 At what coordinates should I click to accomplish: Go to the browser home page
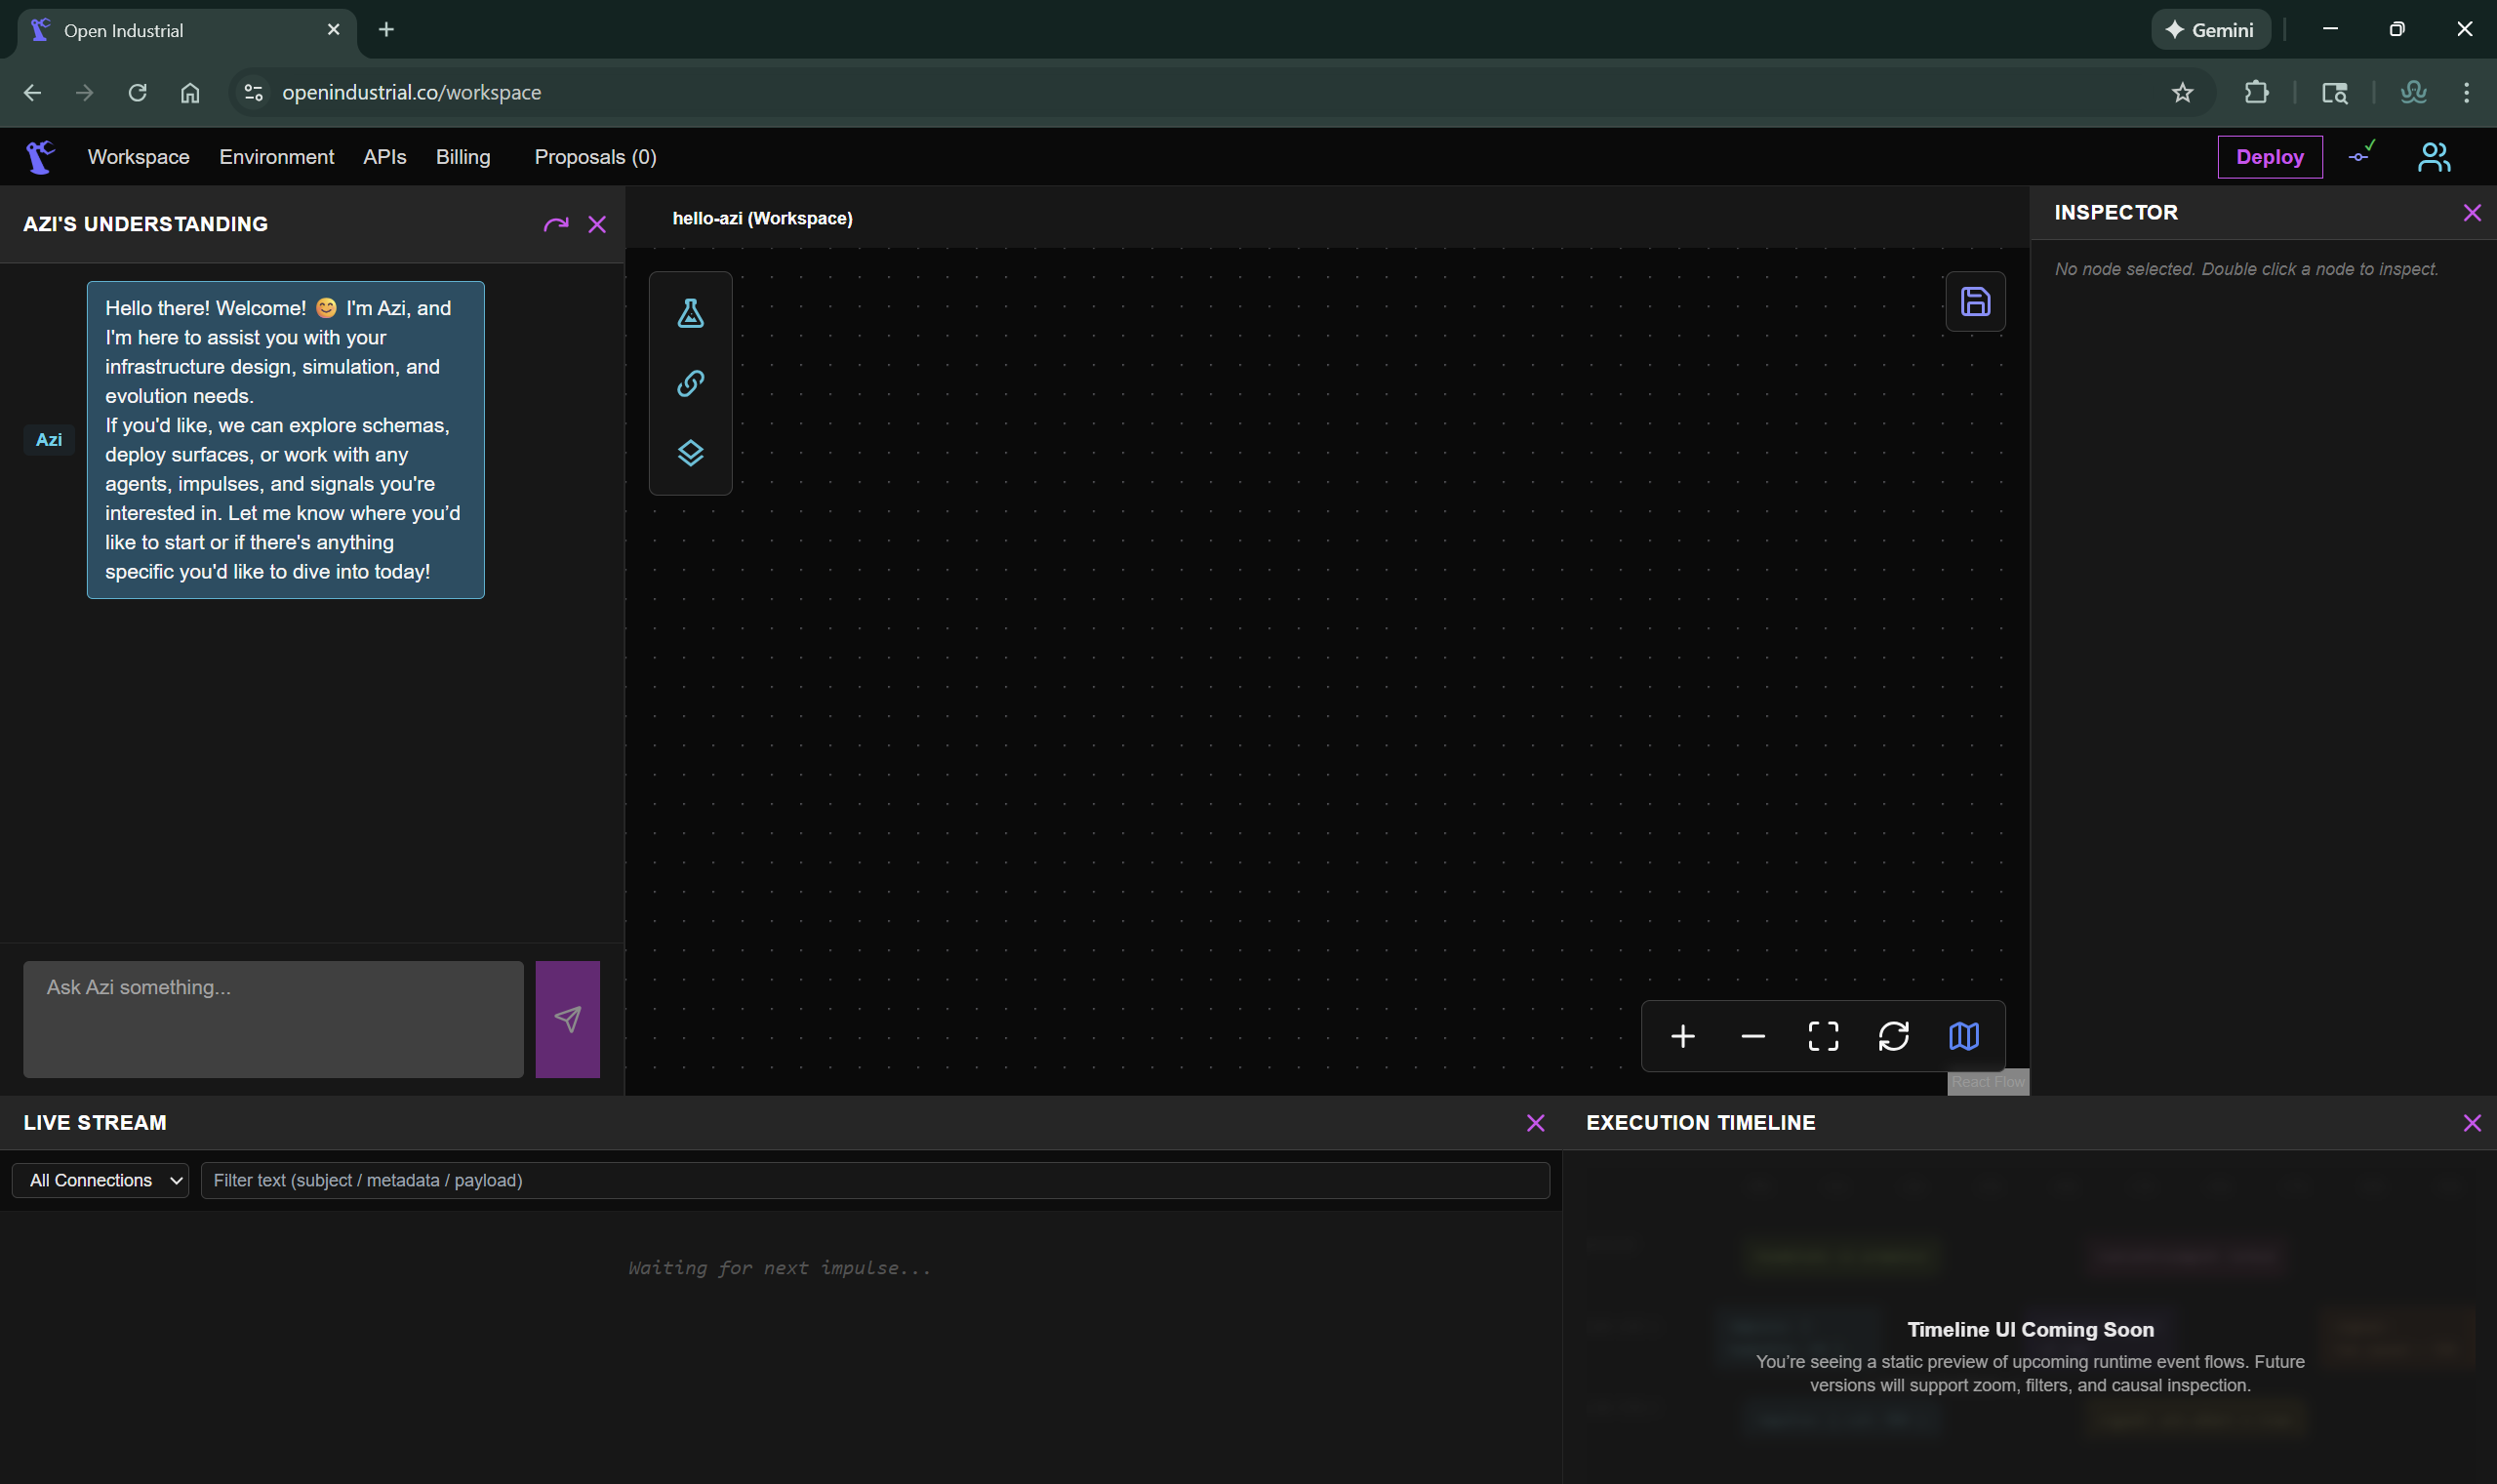[x=190, y=93]
